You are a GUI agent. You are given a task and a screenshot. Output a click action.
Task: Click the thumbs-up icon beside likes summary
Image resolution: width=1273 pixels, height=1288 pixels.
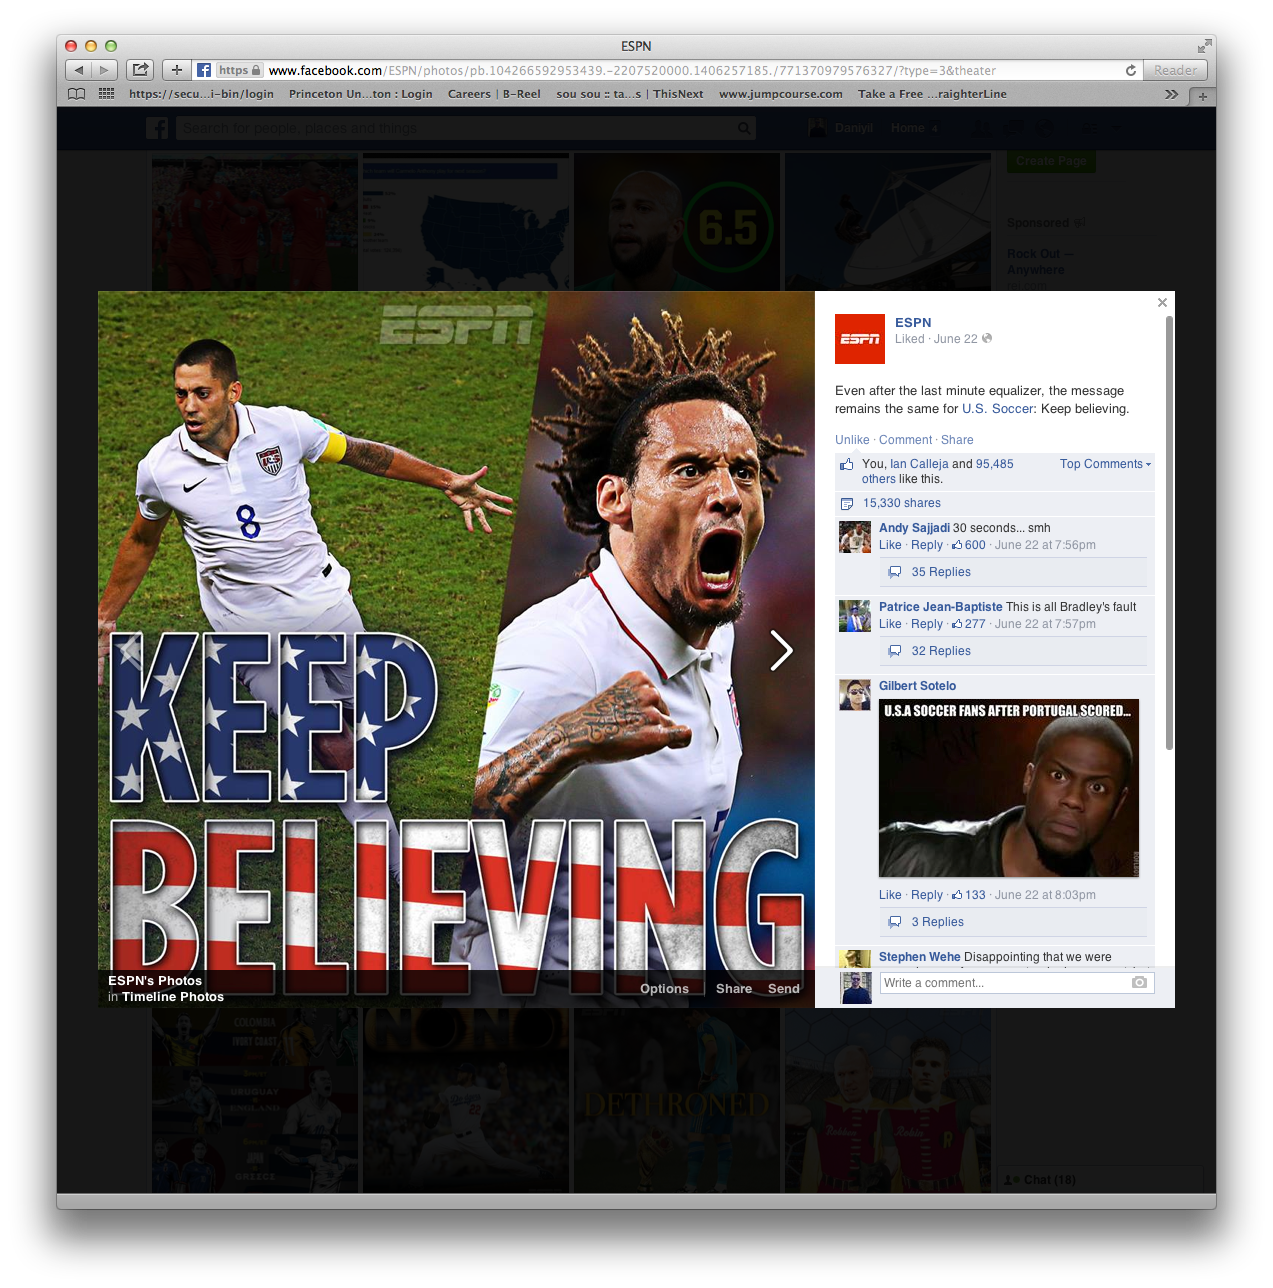point(846,465)
